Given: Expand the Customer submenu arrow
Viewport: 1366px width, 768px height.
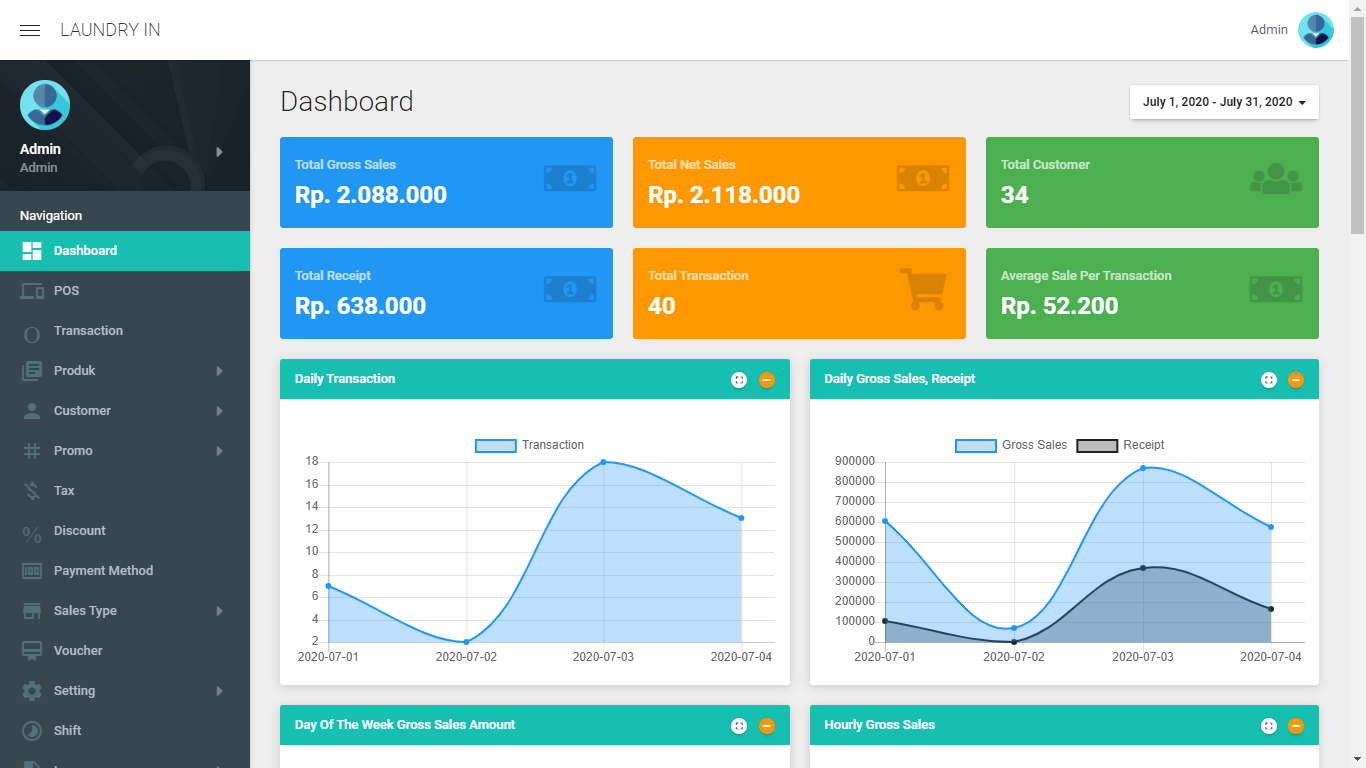Looking at the screenshot, I should pos(219,411).
